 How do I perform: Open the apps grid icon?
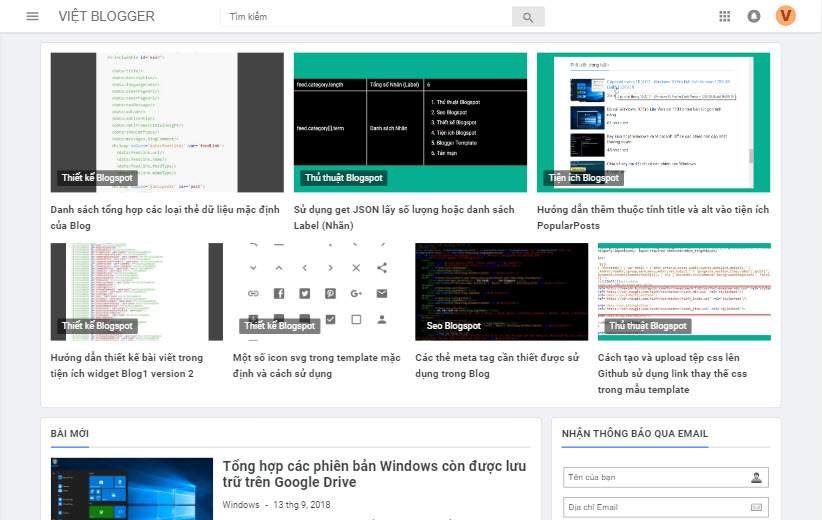tap(724, 16)
